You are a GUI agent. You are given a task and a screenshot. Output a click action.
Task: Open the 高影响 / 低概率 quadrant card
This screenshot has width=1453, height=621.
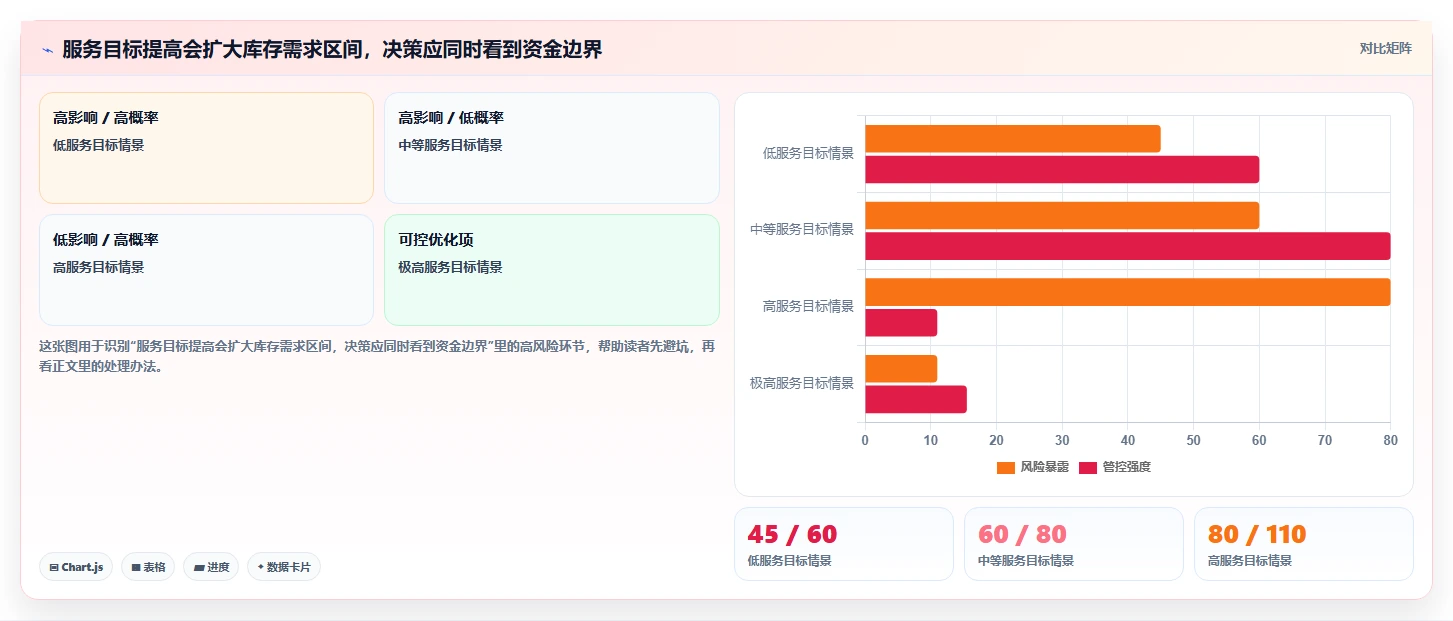(552, 148)
